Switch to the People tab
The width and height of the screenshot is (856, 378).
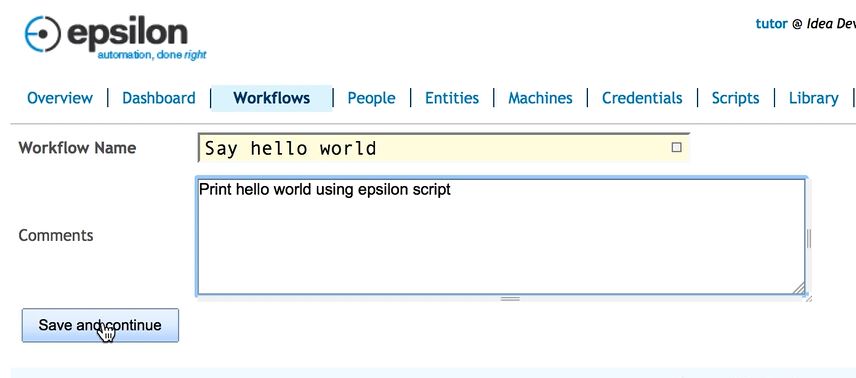pos(371,98)
